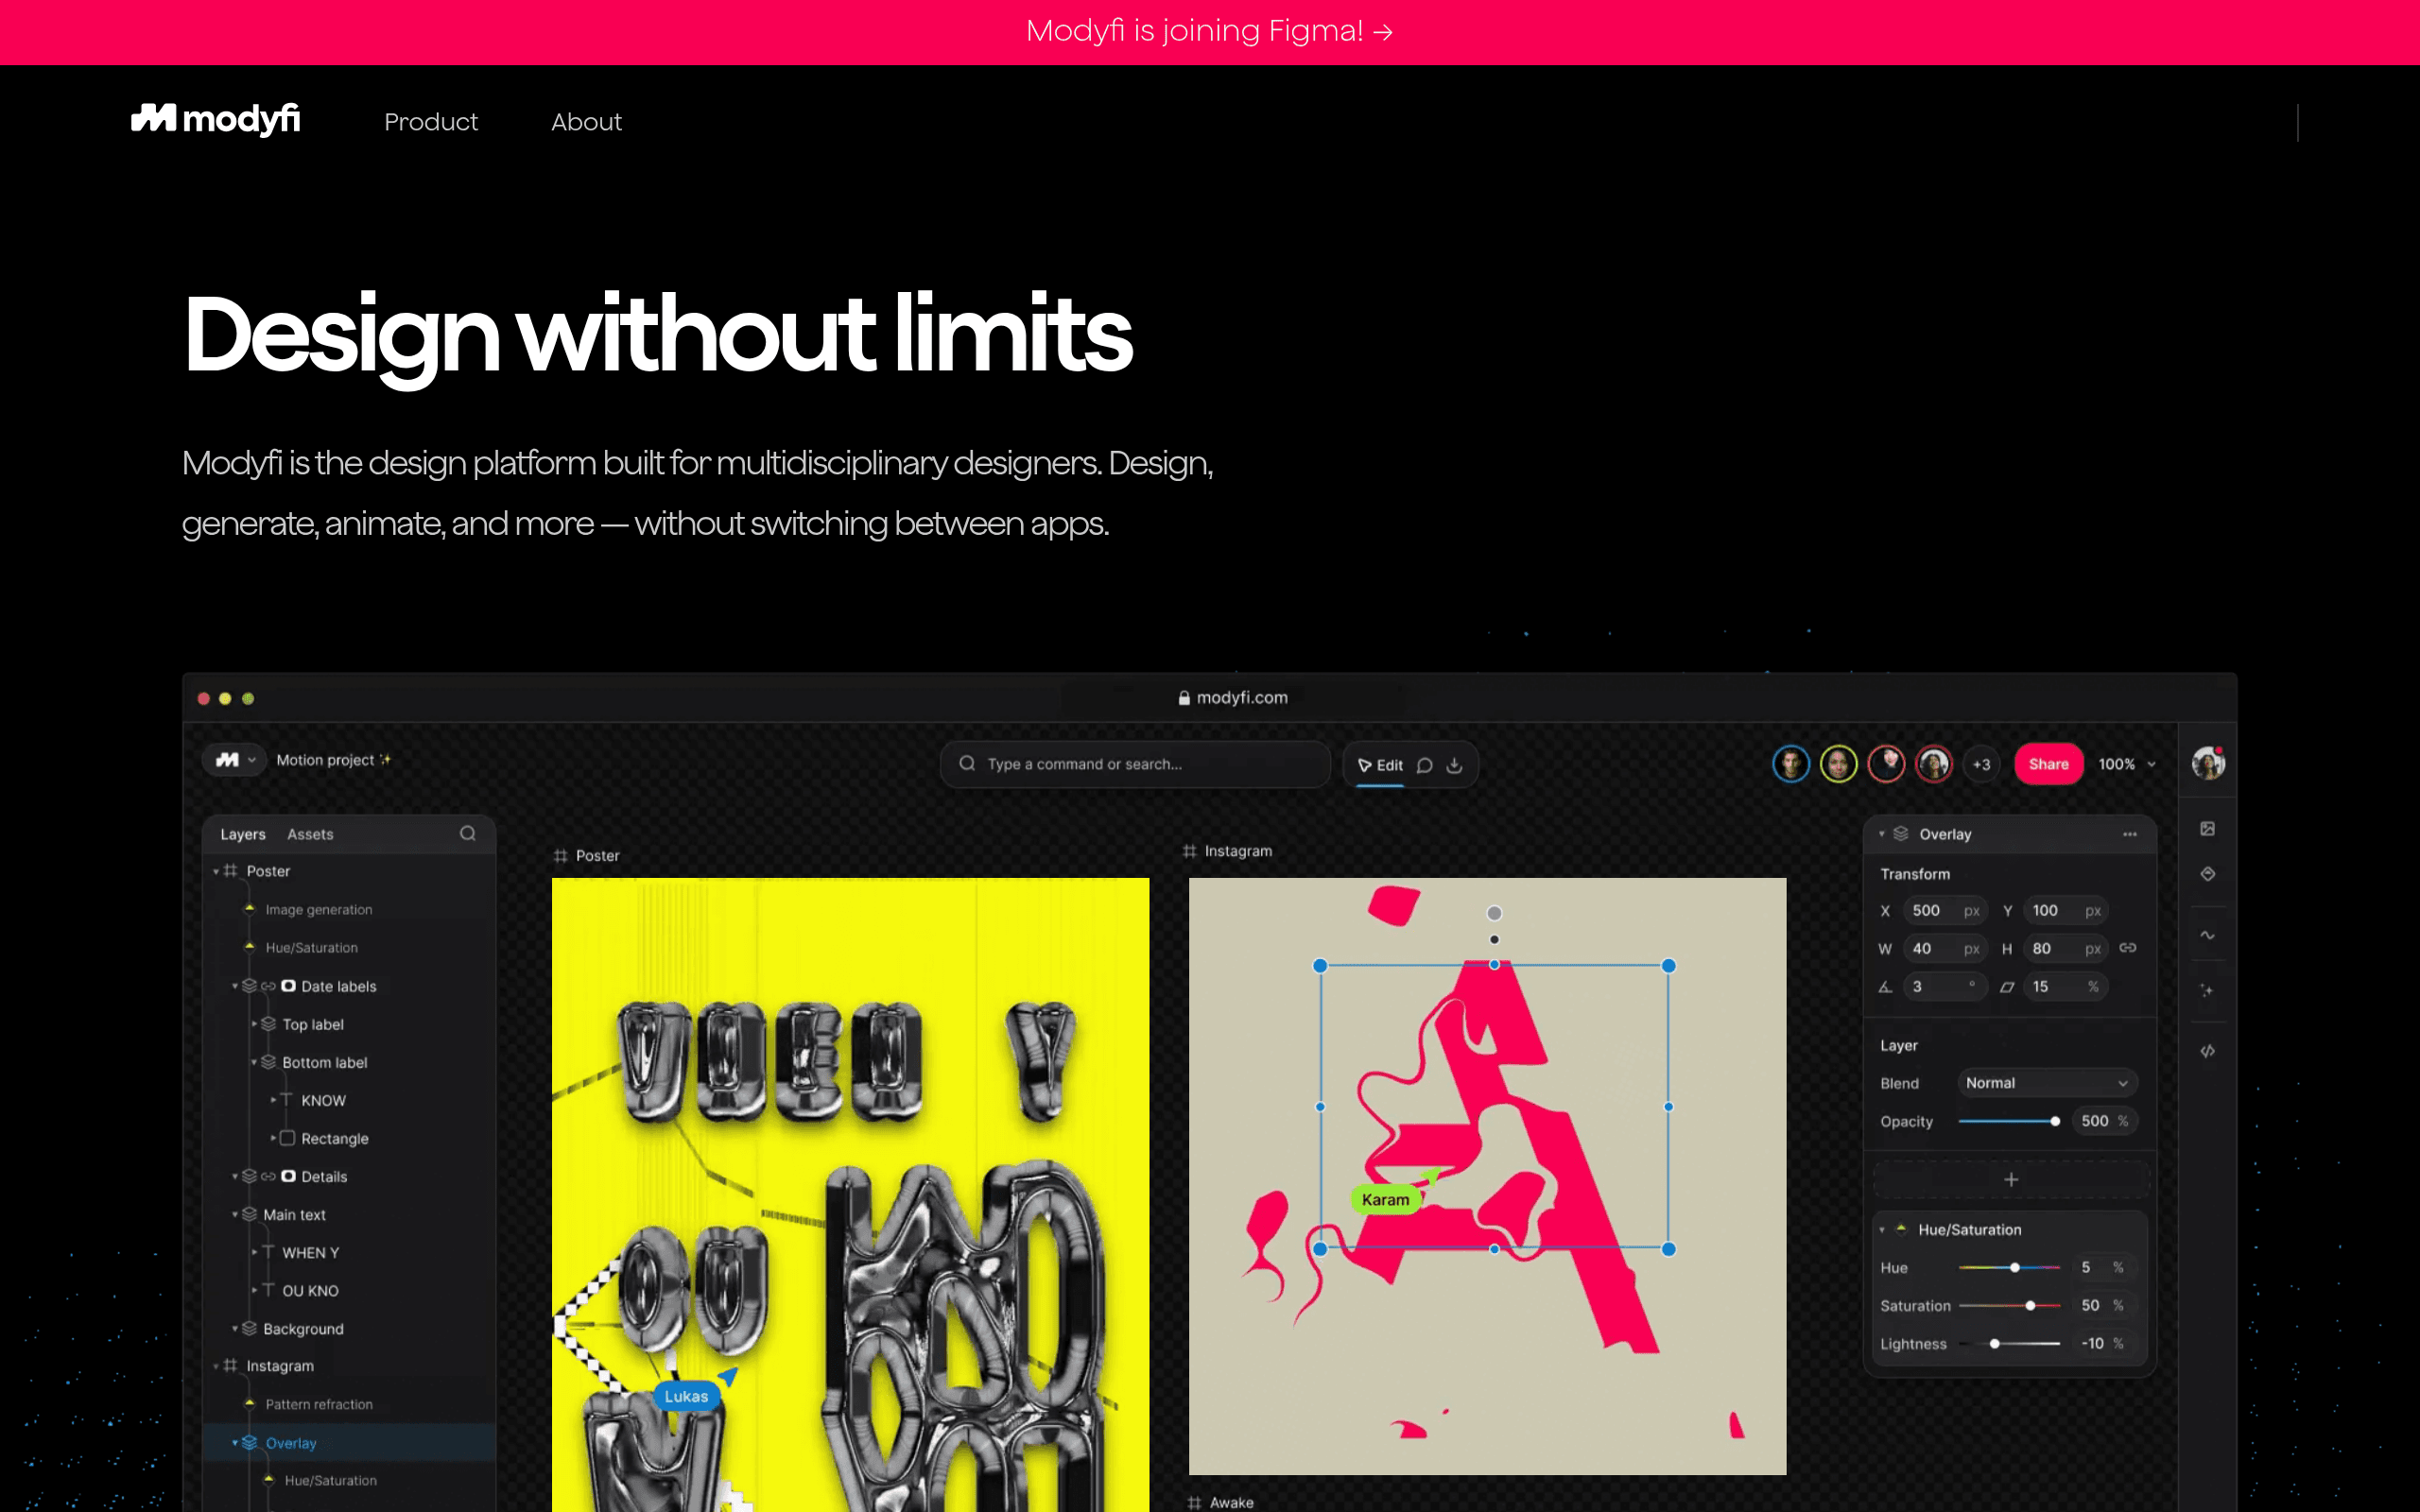Click the skew parallelogram icon in Transform

tap(2006, 987)
